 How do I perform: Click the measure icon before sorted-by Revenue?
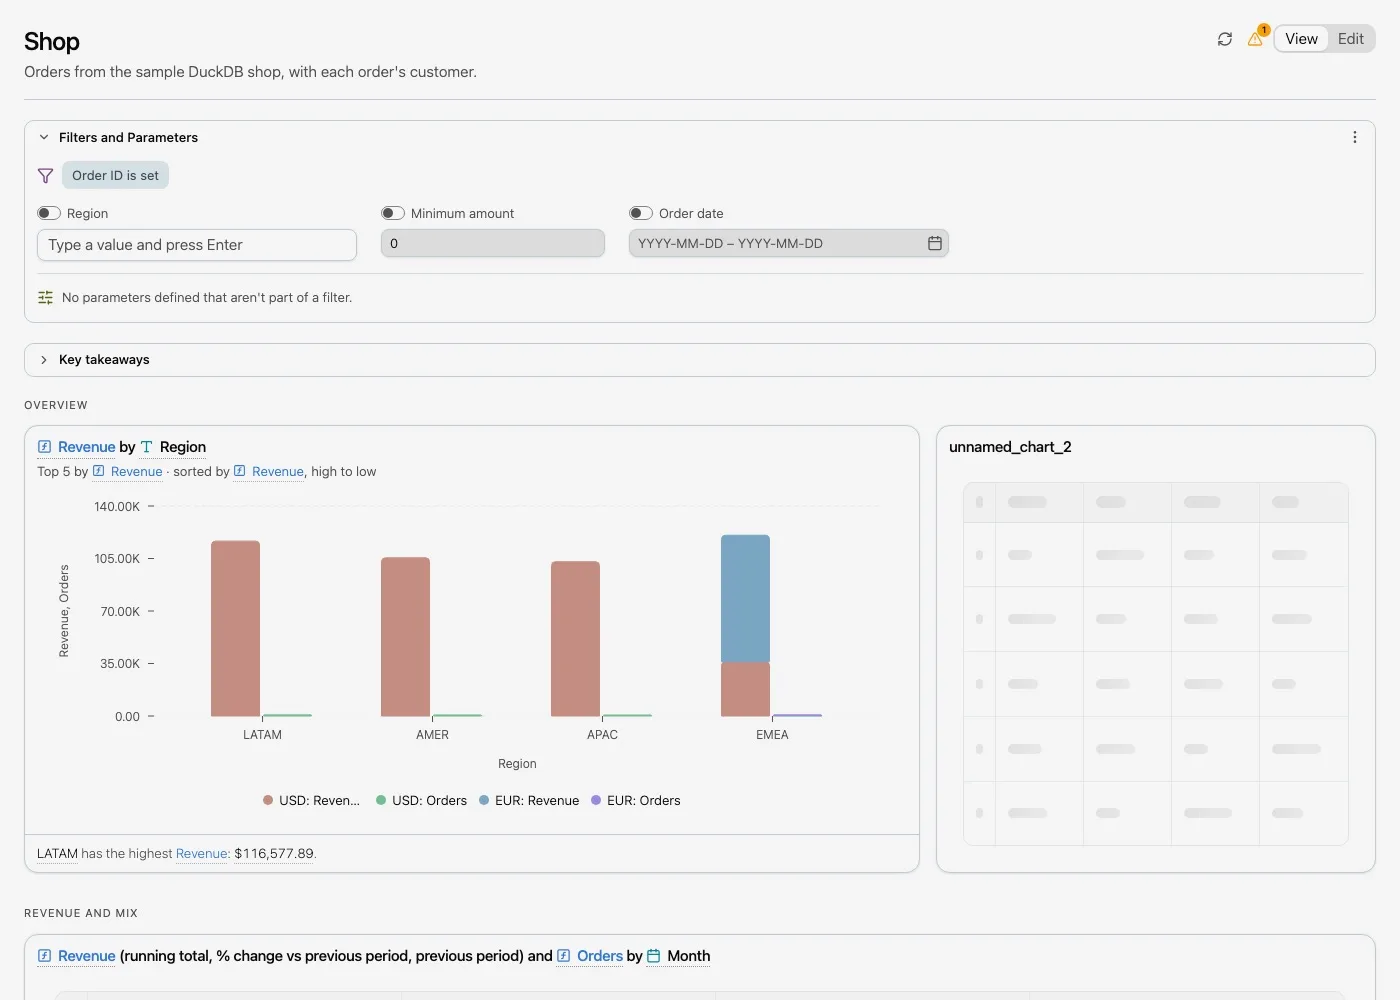239,471
